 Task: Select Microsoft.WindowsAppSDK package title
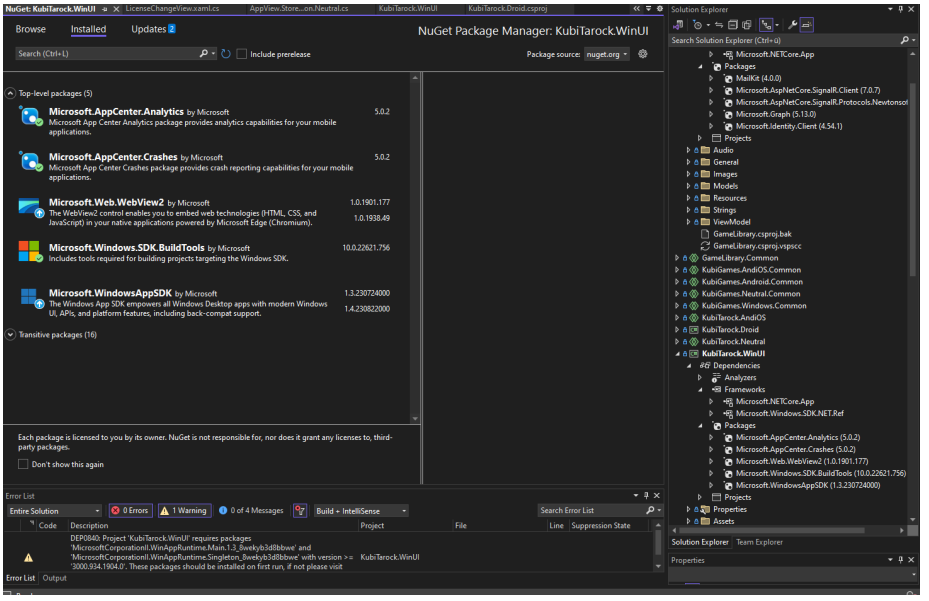point(110,293)
